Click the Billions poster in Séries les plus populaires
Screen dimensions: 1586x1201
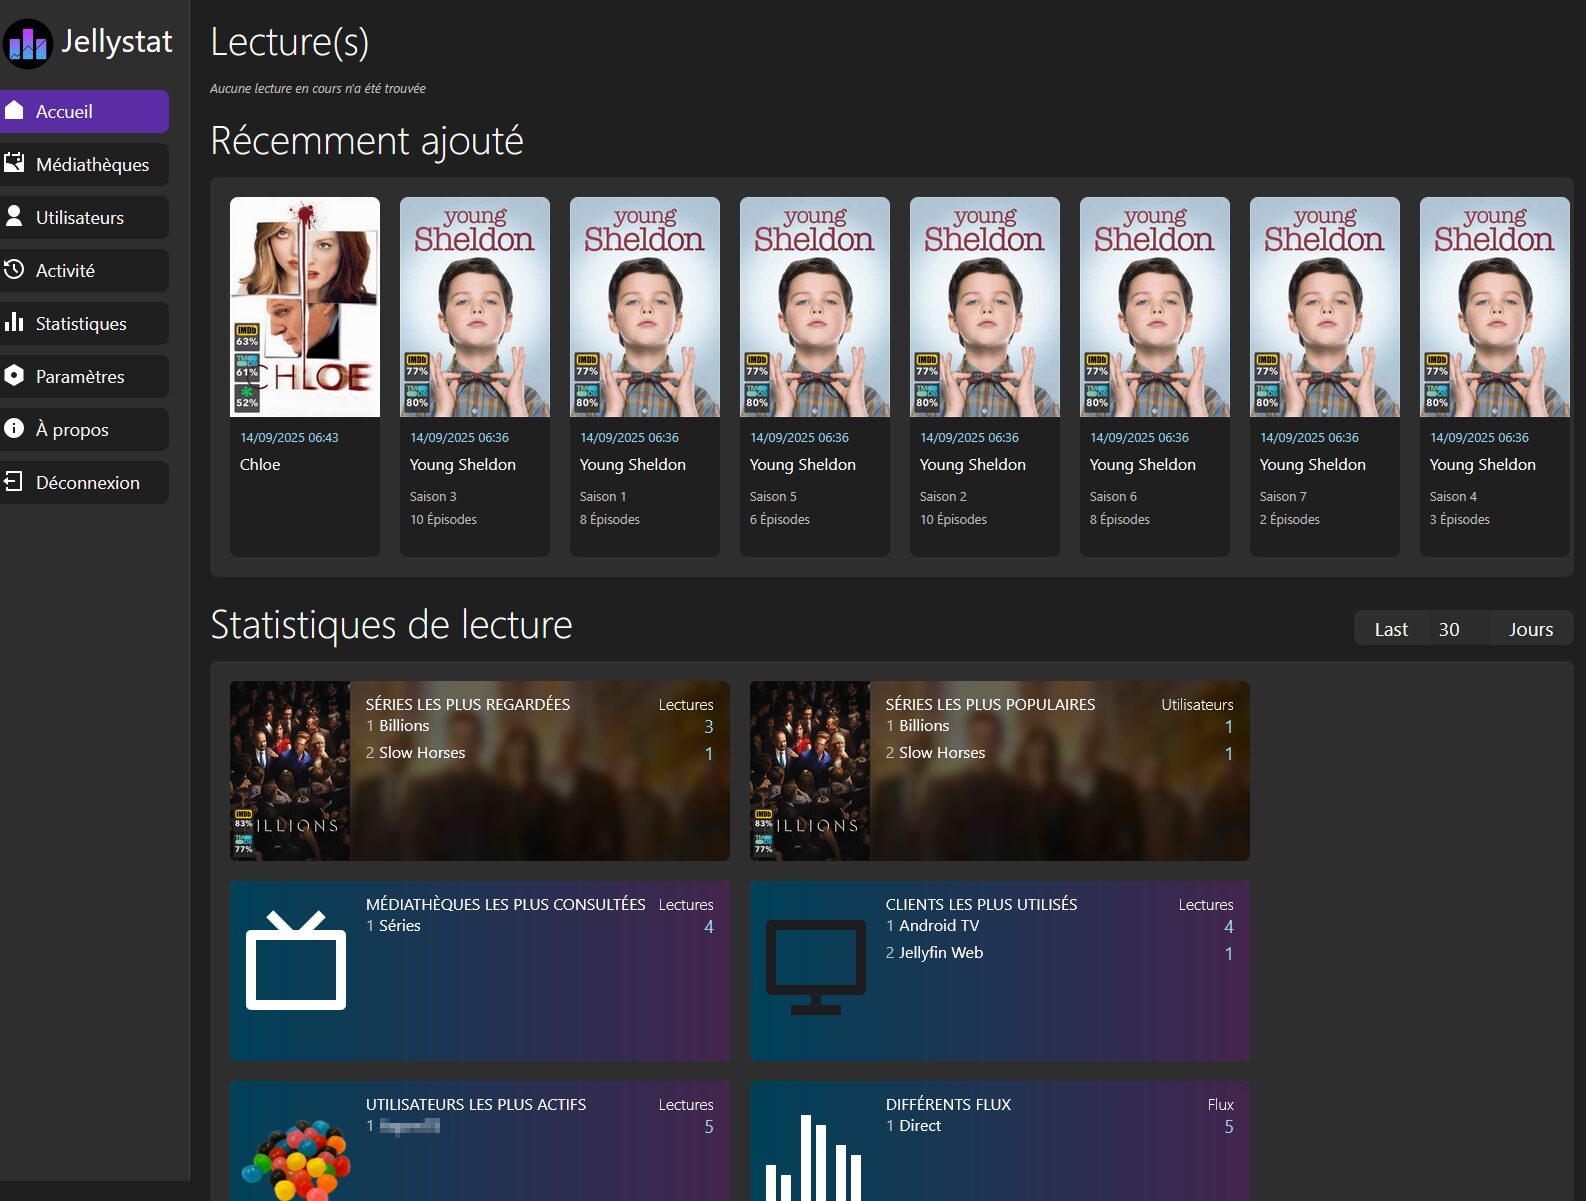tap(810, 771)
